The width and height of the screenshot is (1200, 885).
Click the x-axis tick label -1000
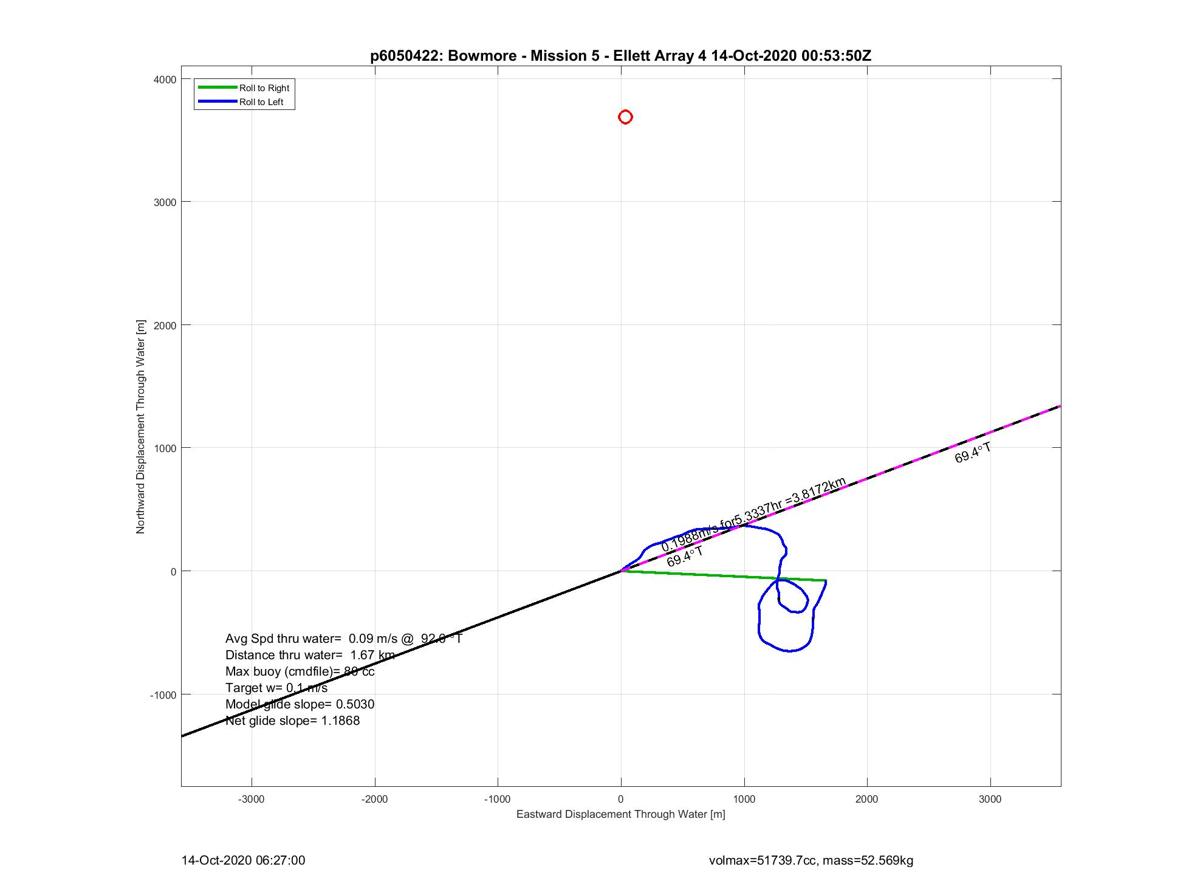tap(498, 799)
